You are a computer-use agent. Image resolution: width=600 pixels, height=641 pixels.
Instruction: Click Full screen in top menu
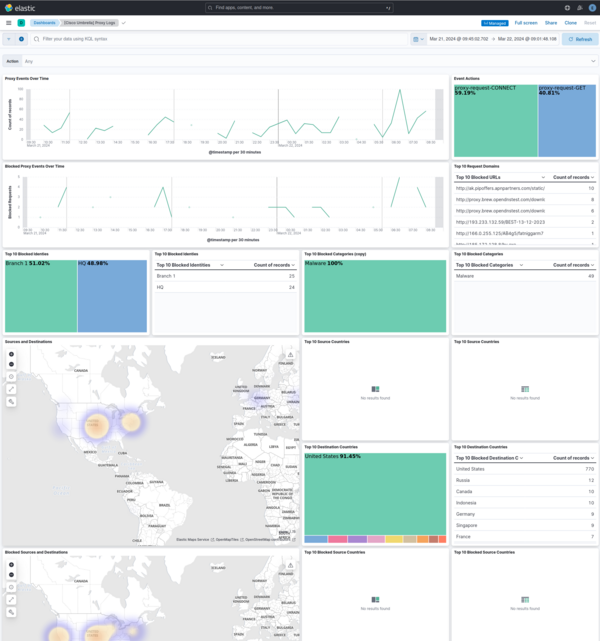(526, 21)
